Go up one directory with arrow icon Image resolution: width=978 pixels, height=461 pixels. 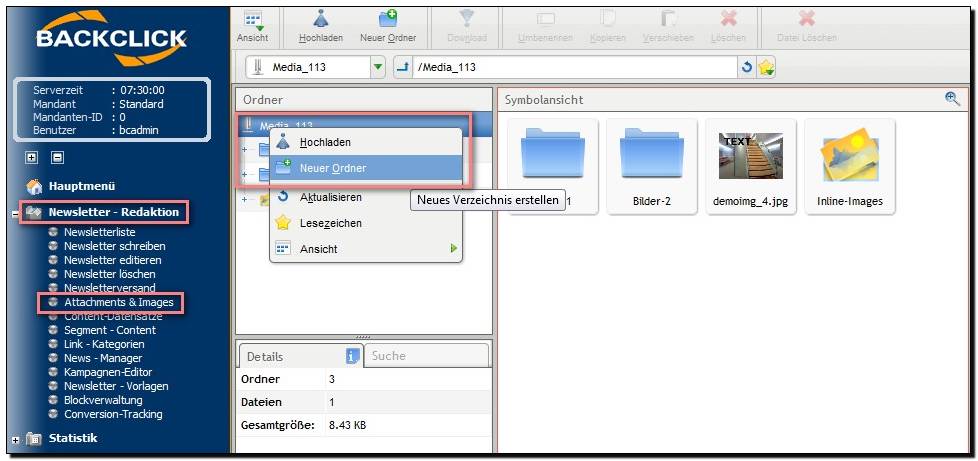[403, 67]
